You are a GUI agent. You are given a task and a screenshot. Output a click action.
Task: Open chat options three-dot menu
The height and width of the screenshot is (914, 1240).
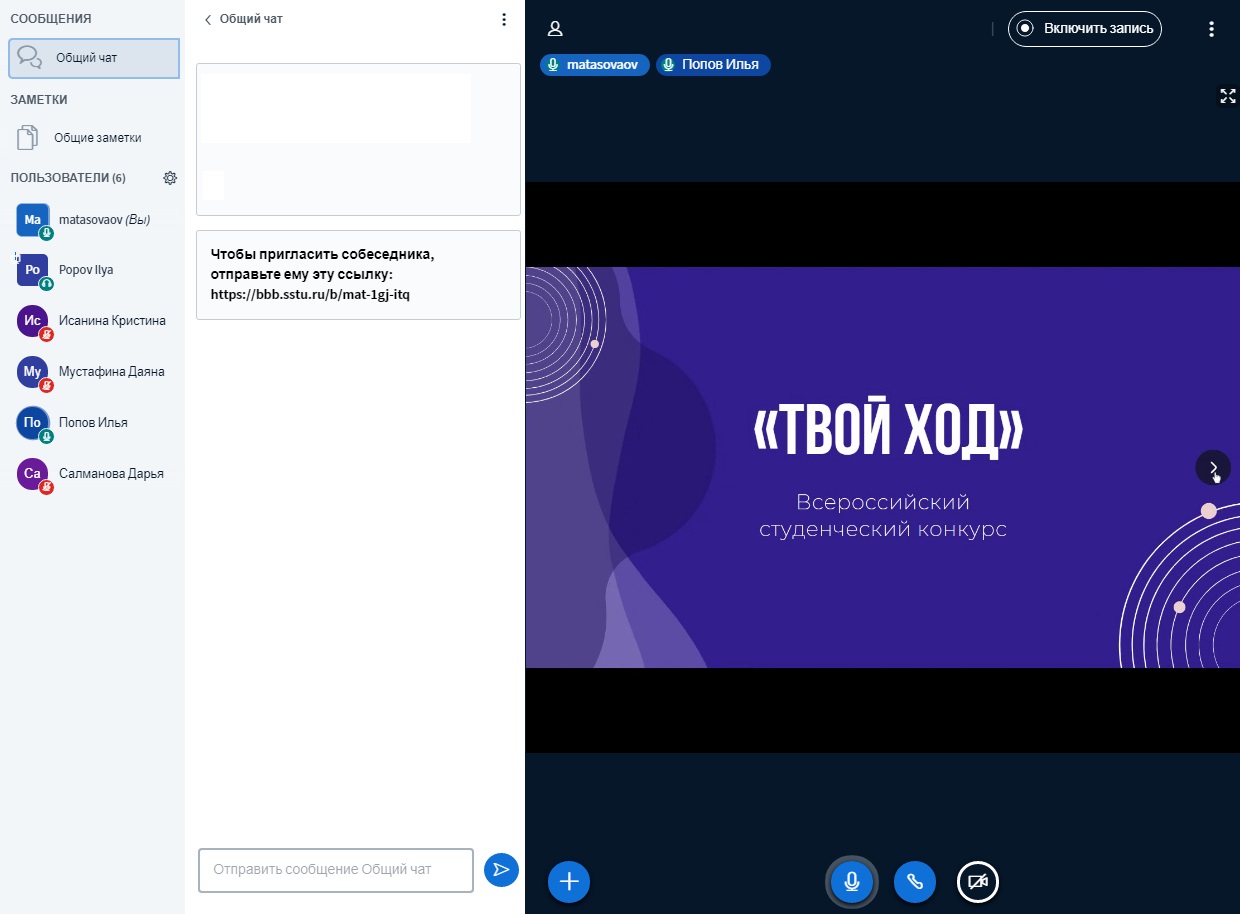point(504,19)
